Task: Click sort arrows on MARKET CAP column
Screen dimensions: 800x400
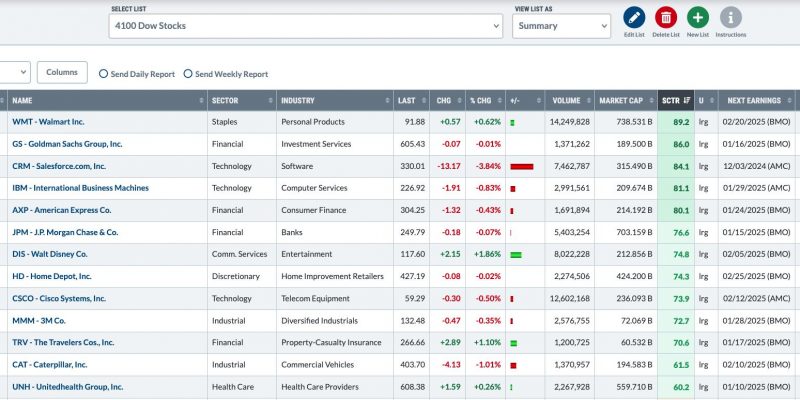Action: (652, 101)
